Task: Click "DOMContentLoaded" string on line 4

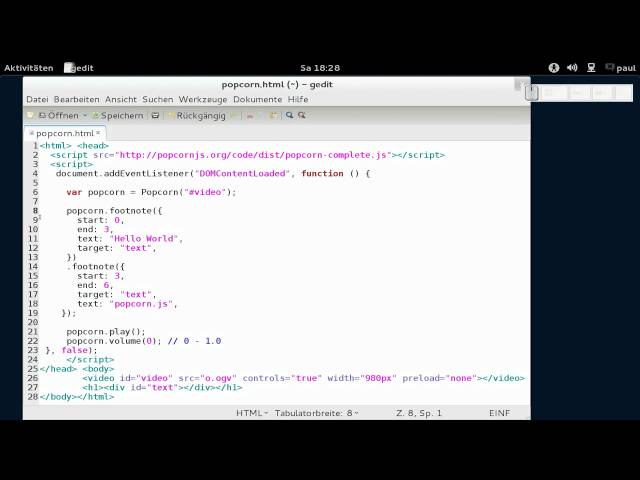Action: point(242,173)
